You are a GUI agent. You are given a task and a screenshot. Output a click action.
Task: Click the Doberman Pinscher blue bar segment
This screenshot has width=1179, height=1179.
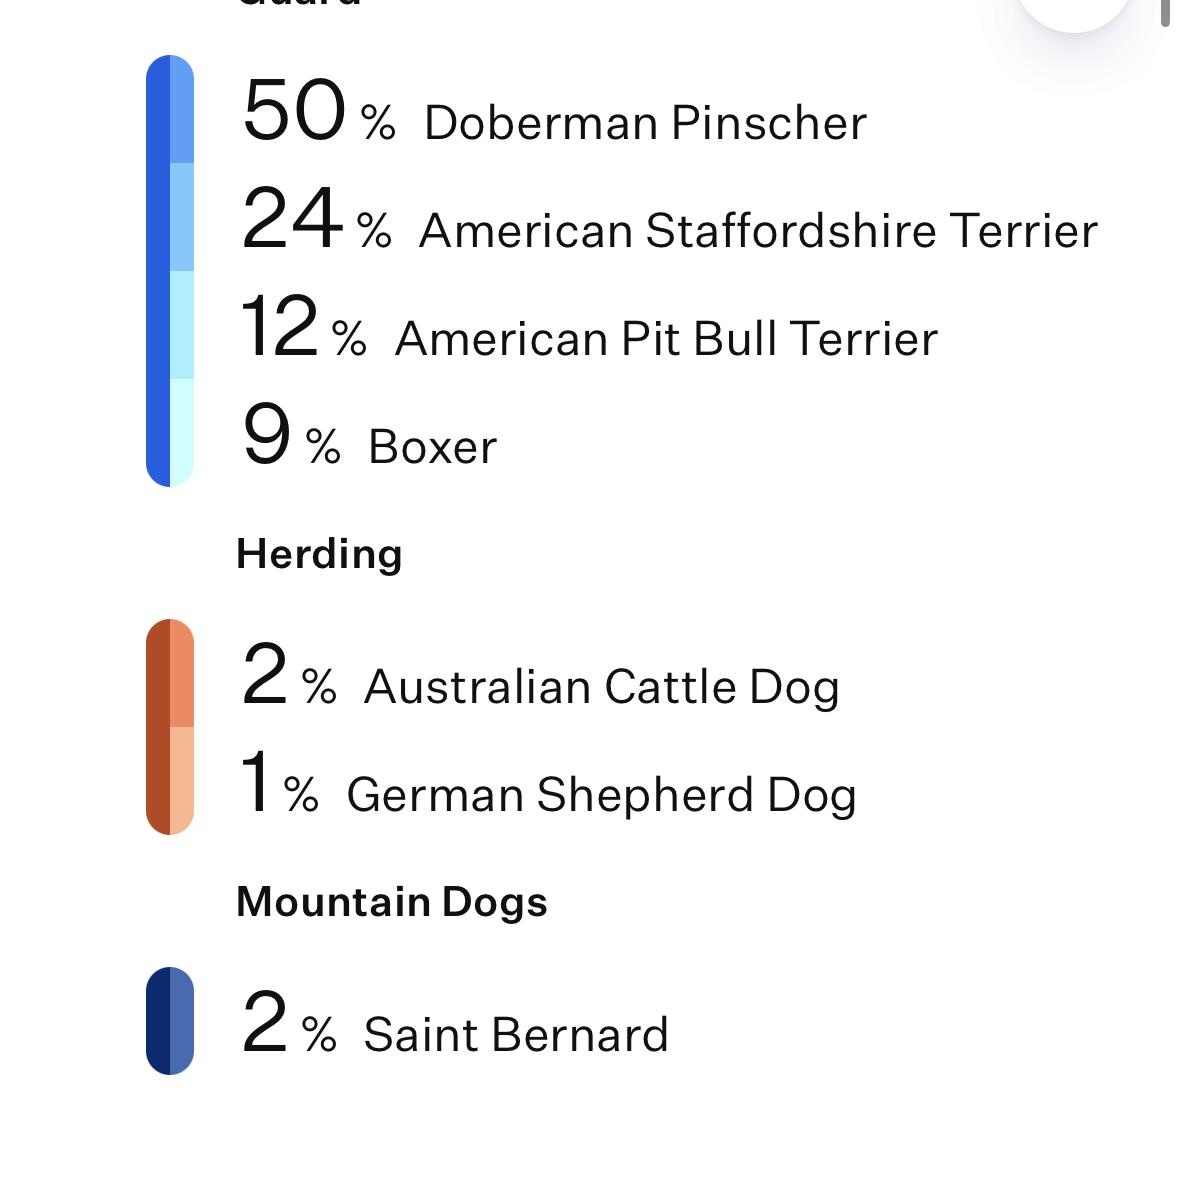click(182, 110)
